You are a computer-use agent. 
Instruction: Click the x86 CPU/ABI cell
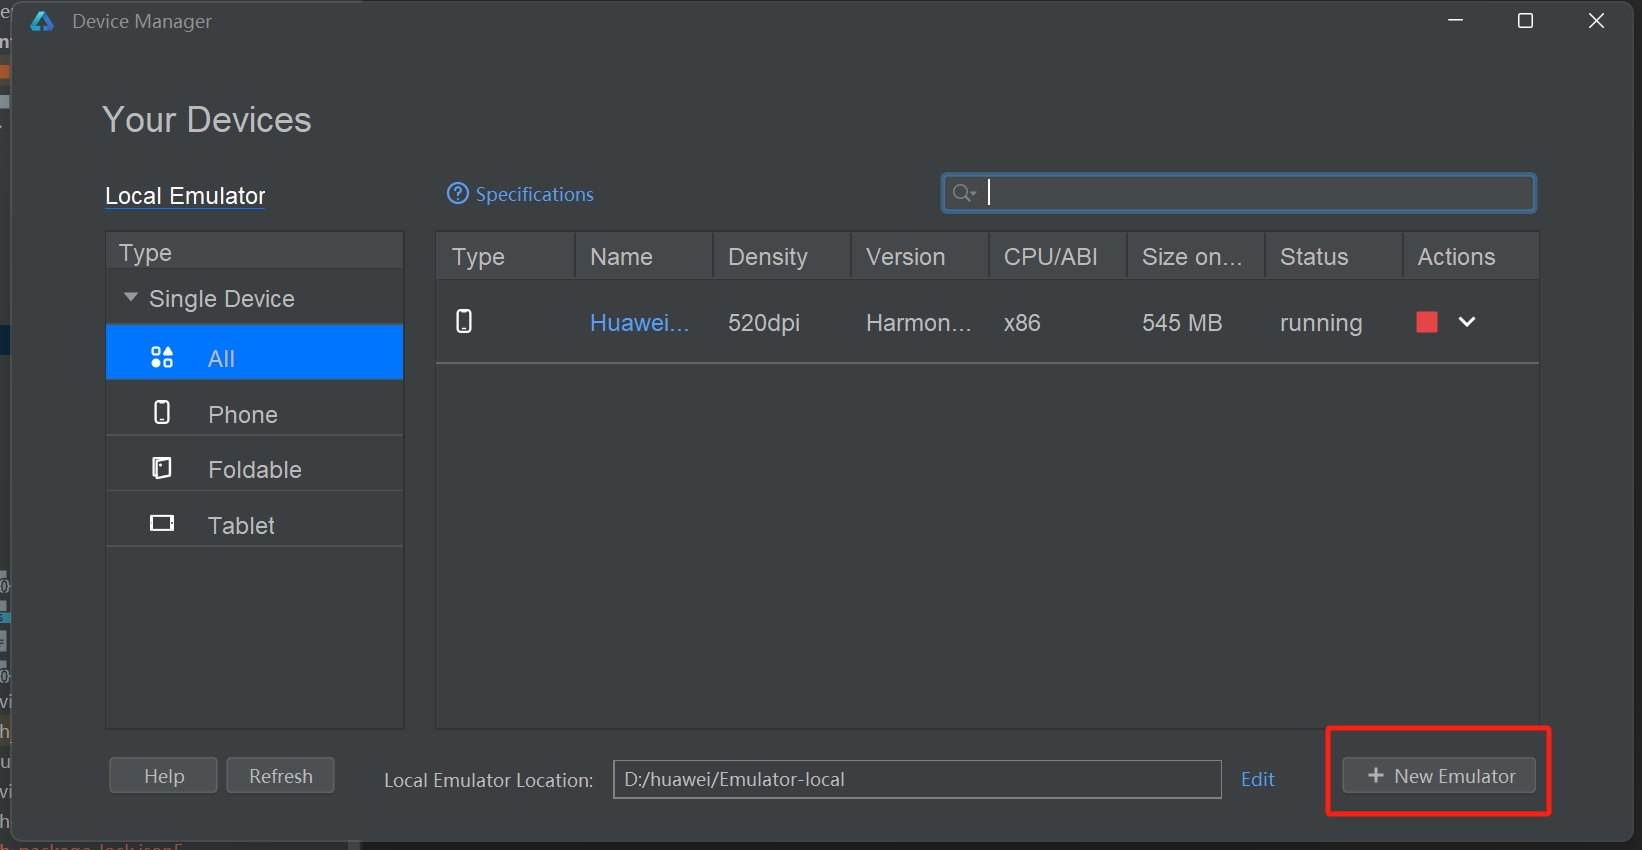coord(1022,322)
